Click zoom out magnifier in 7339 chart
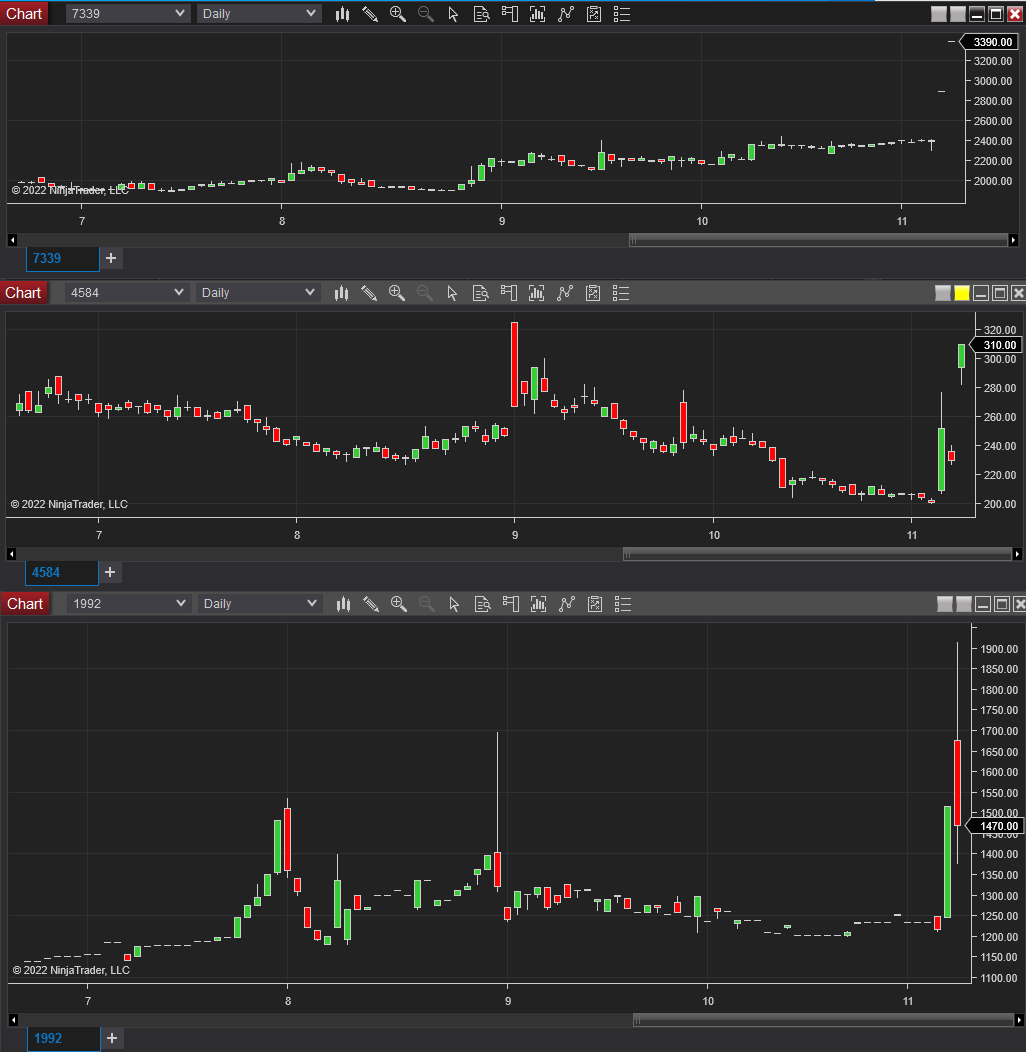The image size is (1026, 1052). point(425,14)
